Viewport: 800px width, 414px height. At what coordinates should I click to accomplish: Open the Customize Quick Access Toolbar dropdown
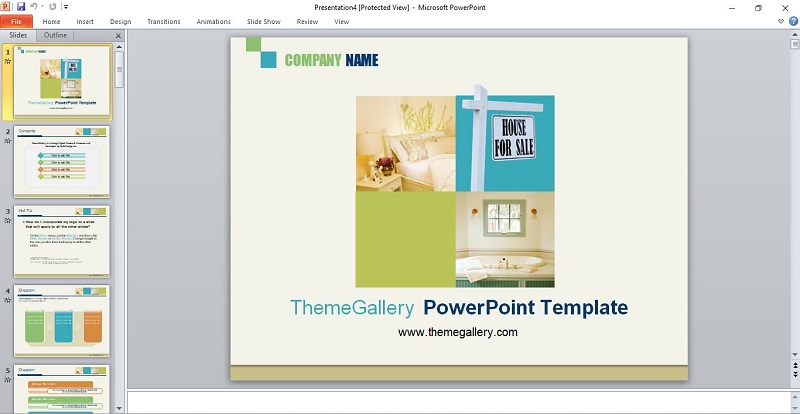(66, 7)
